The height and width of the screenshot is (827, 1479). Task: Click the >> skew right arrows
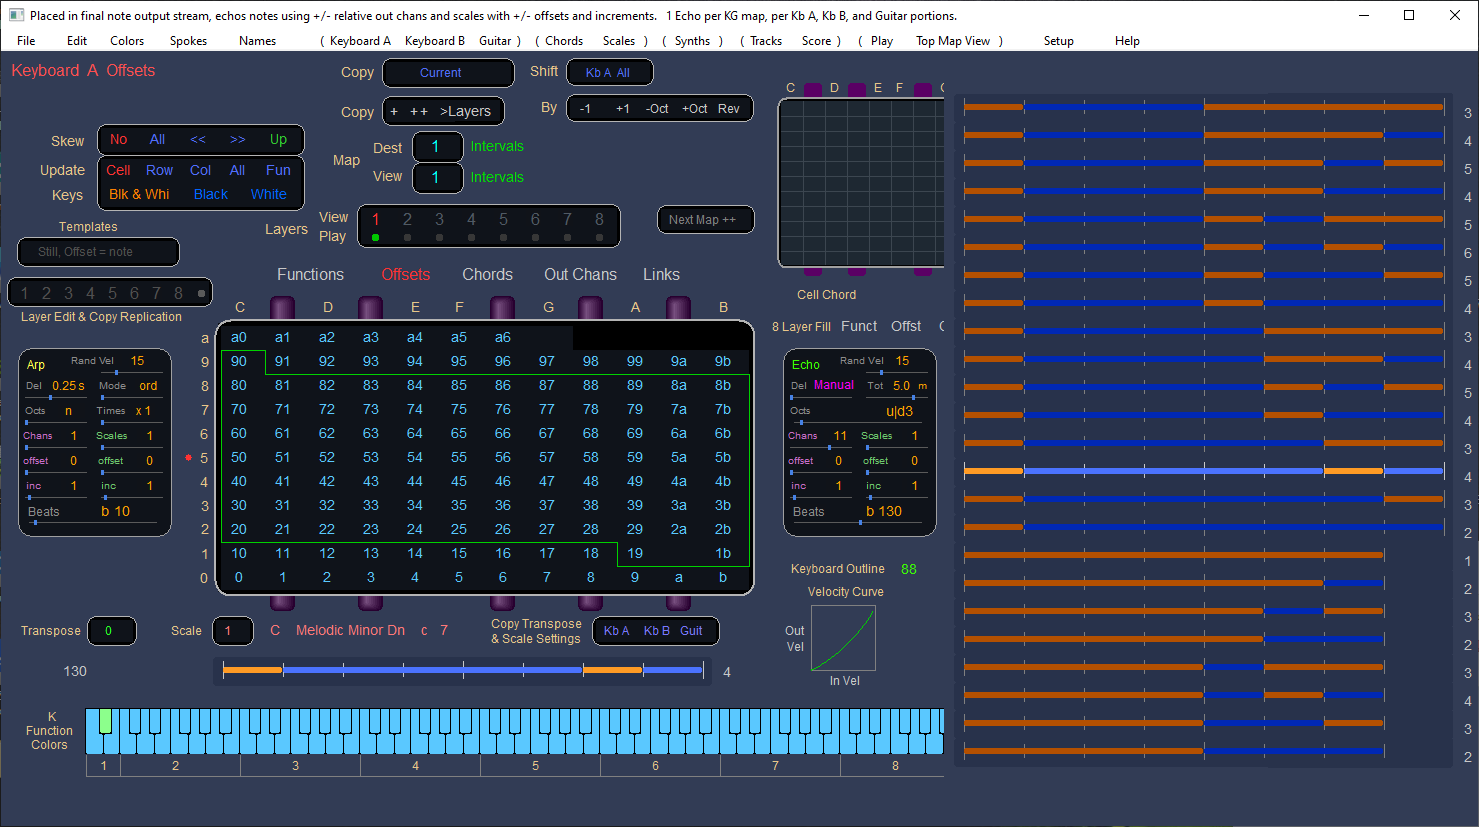(237, 140)
